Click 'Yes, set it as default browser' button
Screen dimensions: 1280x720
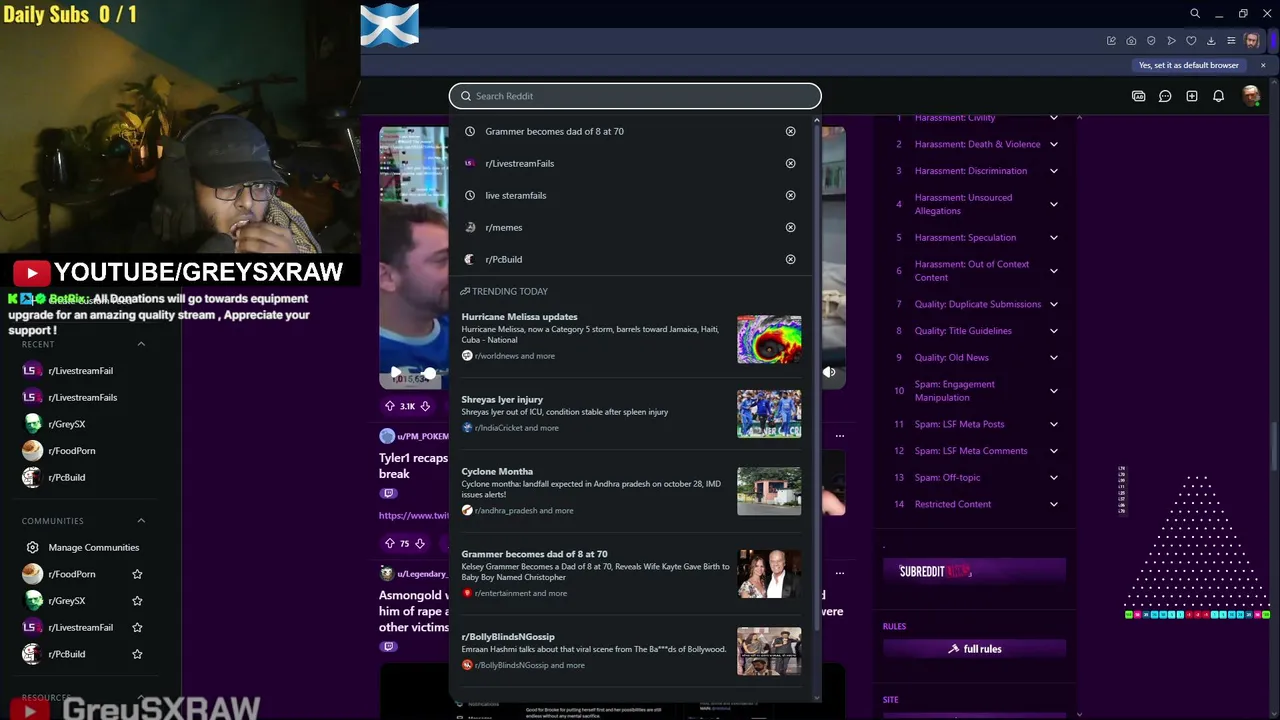point(1188,65)
